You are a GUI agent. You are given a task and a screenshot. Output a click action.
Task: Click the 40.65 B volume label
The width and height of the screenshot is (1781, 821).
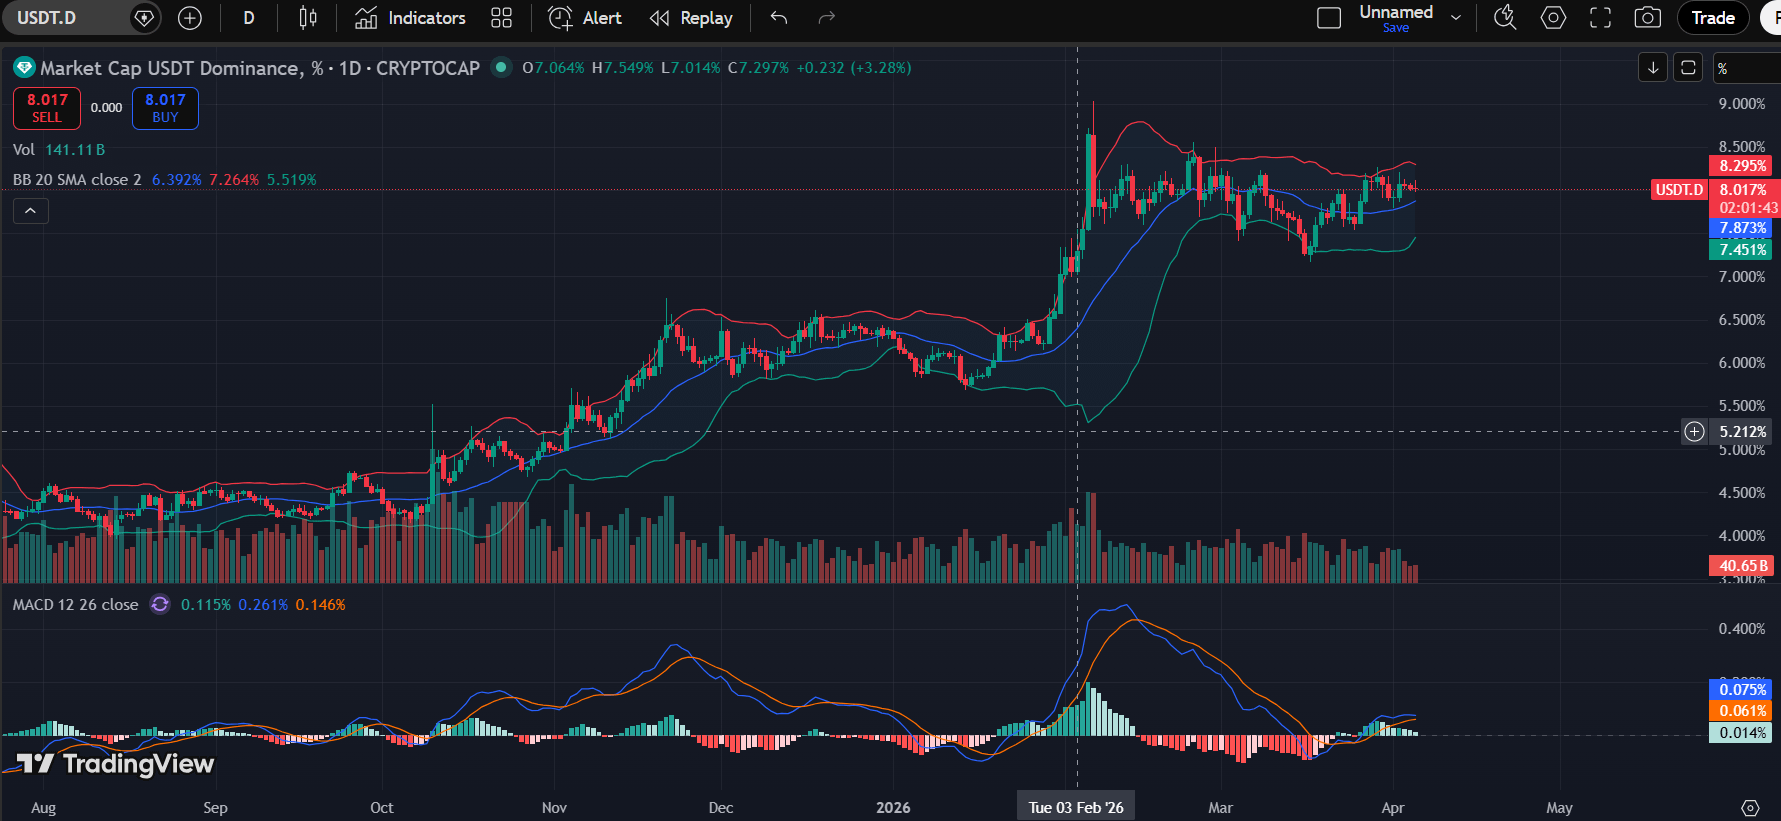pos(1742,566)
